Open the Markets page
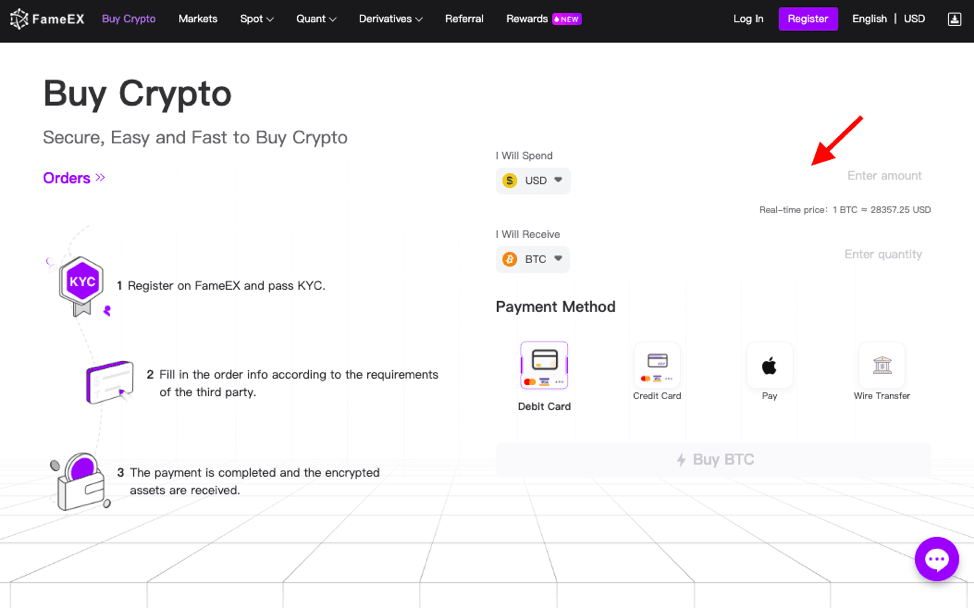The height and width of the screenshot is (608, 974). (x=198, y=19)
